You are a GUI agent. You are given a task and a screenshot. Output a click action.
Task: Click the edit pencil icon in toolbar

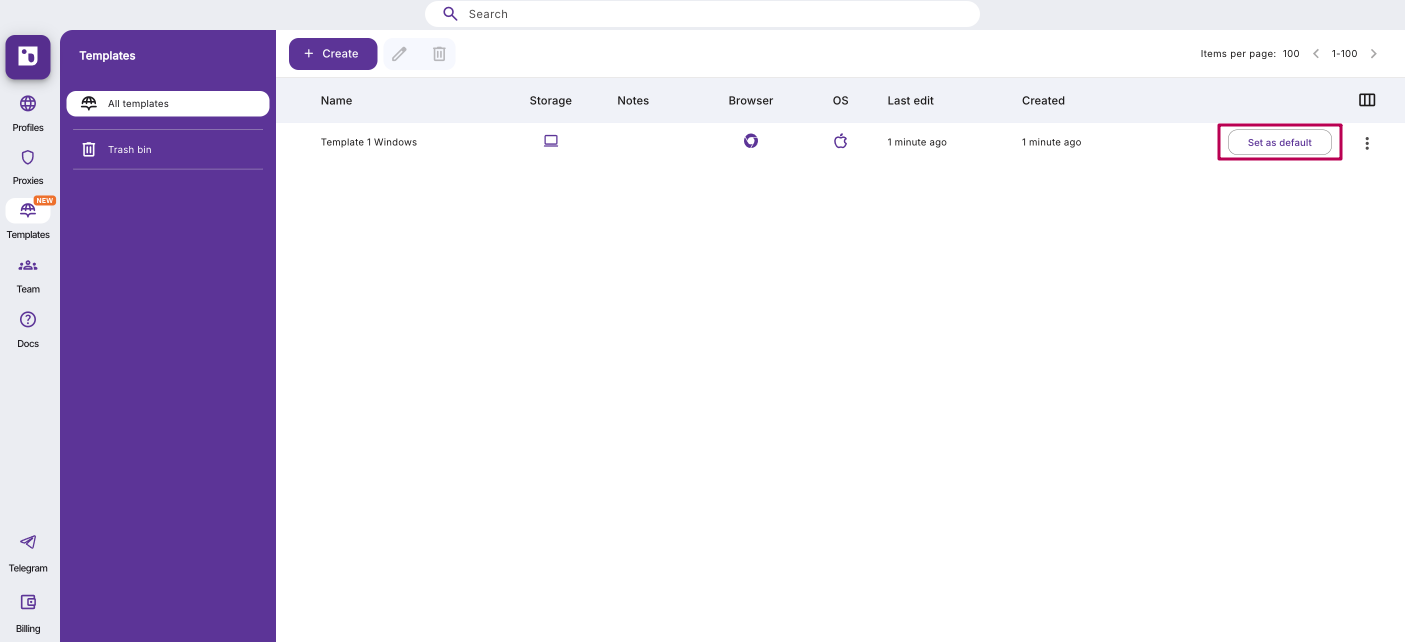pos(400,54)
